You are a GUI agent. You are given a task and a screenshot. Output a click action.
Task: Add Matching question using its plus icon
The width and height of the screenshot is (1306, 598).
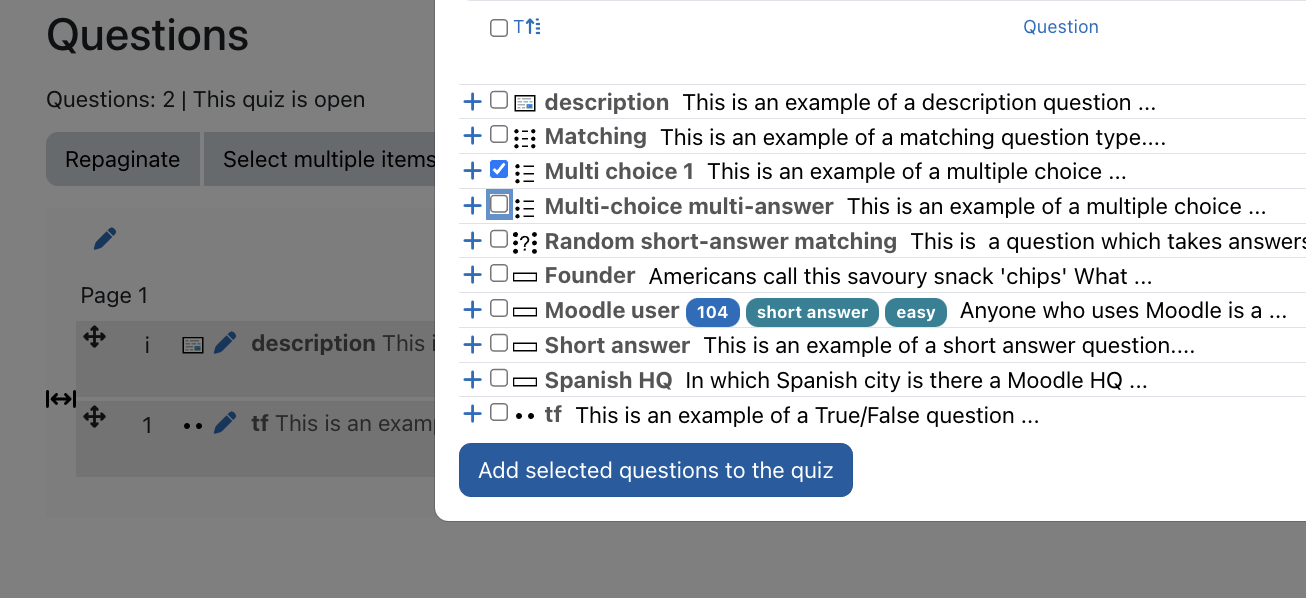(472, 136)
